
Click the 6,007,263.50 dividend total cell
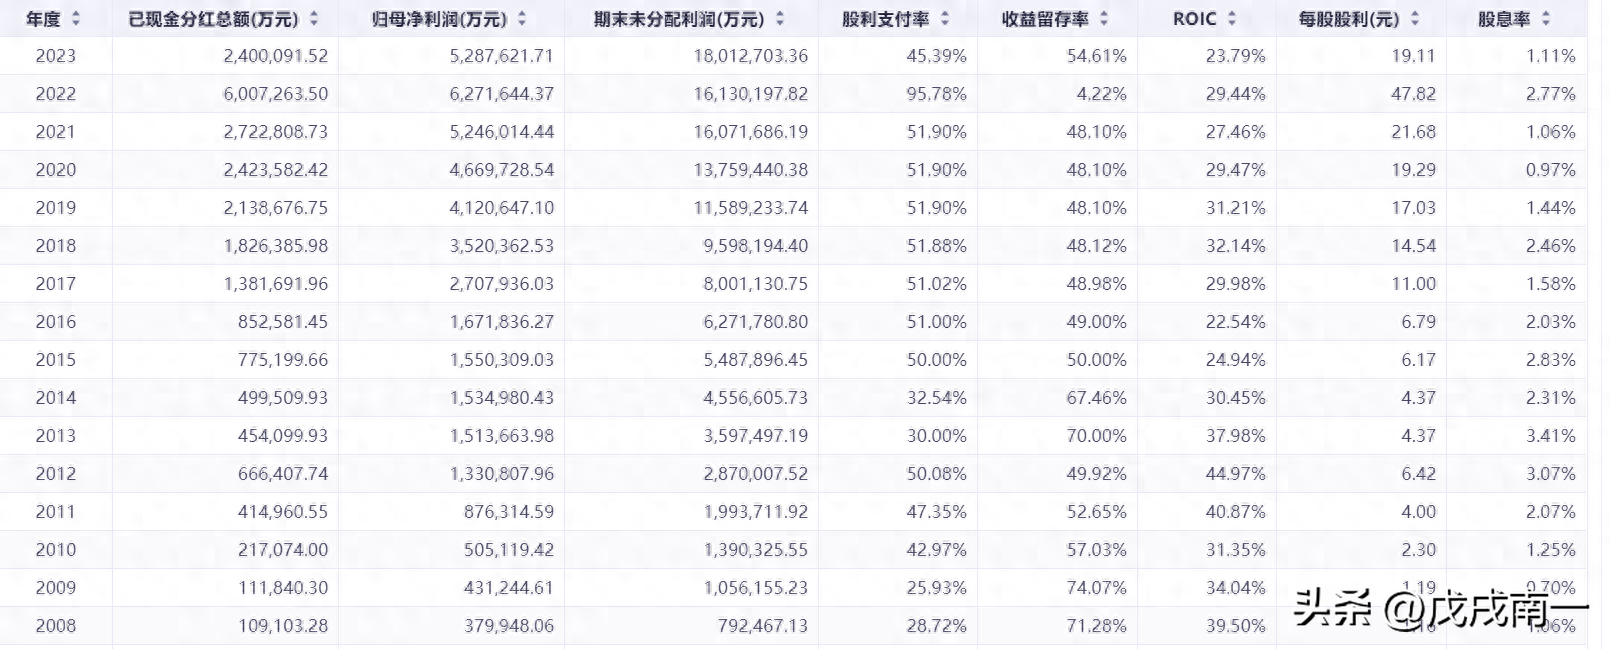(276, 94)
